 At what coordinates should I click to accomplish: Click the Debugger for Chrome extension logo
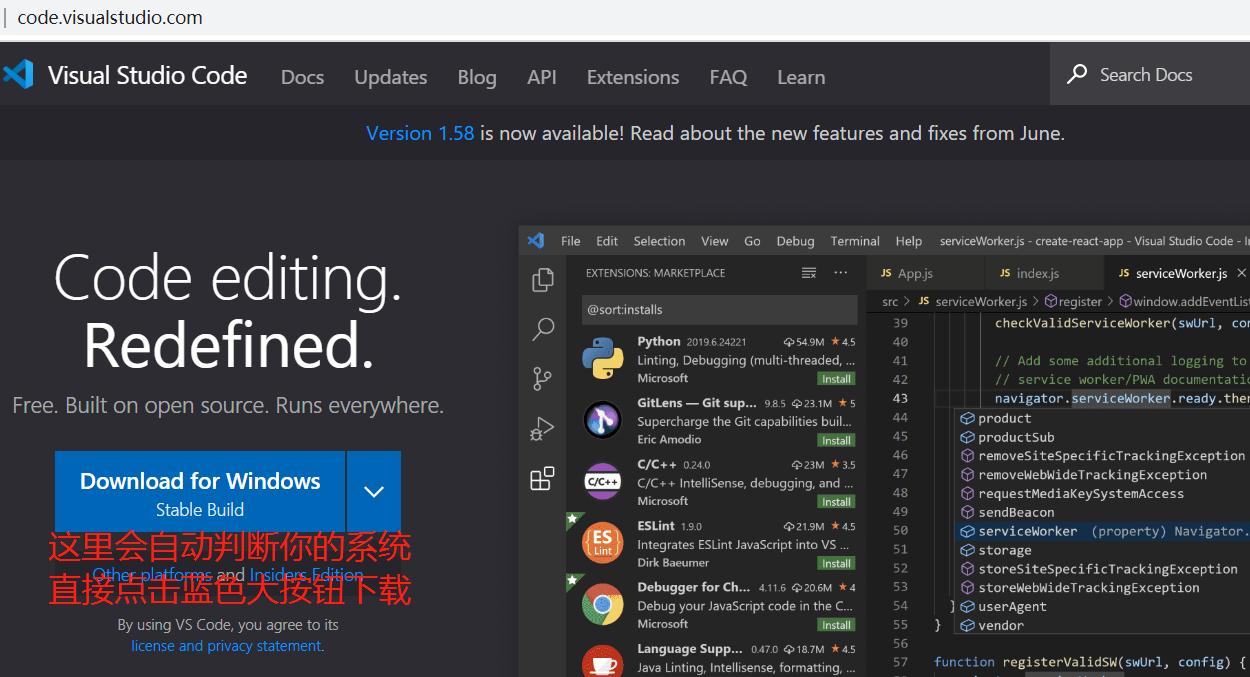603,605
